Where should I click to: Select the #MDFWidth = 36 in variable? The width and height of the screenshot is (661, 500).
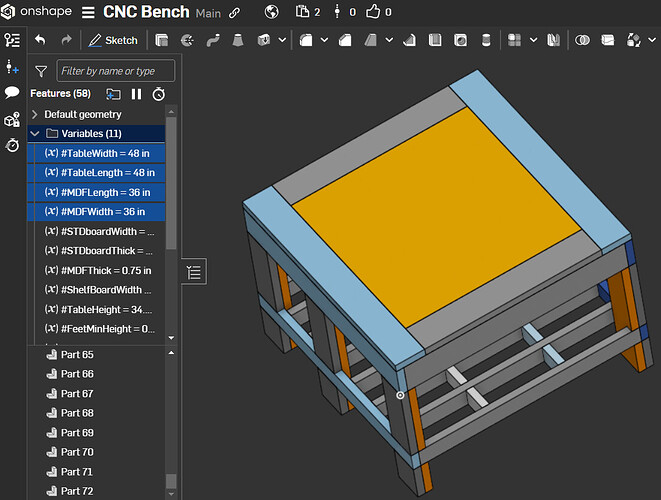point(97,212)
